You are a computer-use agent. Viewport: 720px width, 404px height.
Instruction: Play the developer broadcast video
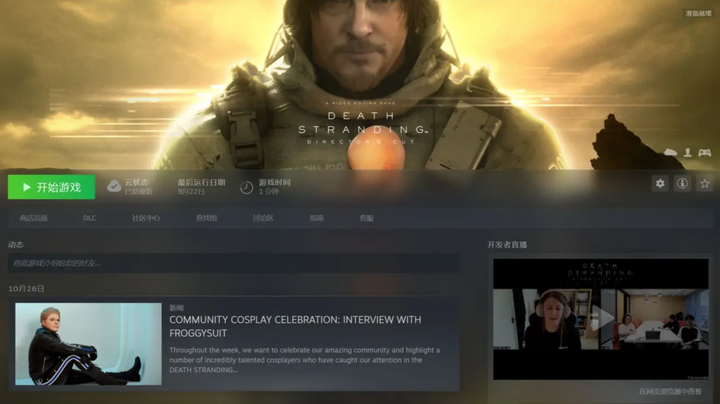(601, 319)
